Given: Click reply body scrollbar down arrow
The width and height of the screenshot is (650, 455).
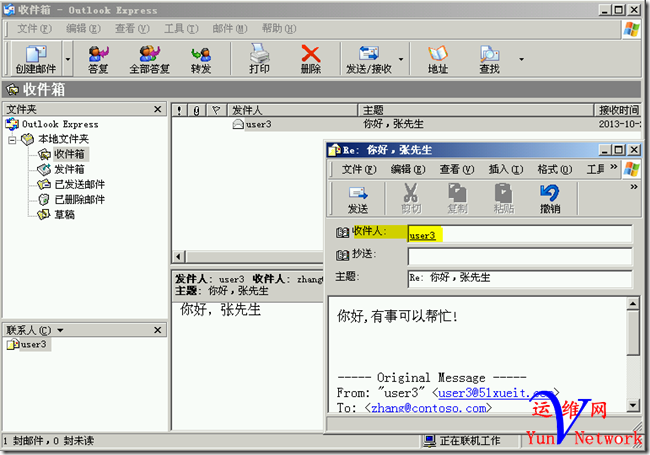Looking at the screenshot, I should point(633,405).
